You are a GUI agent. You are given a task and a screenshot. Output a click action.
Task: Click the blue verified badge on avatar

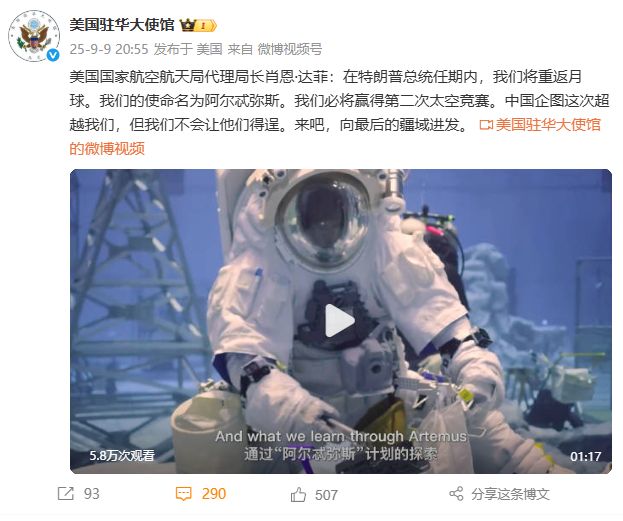point(53,55)
